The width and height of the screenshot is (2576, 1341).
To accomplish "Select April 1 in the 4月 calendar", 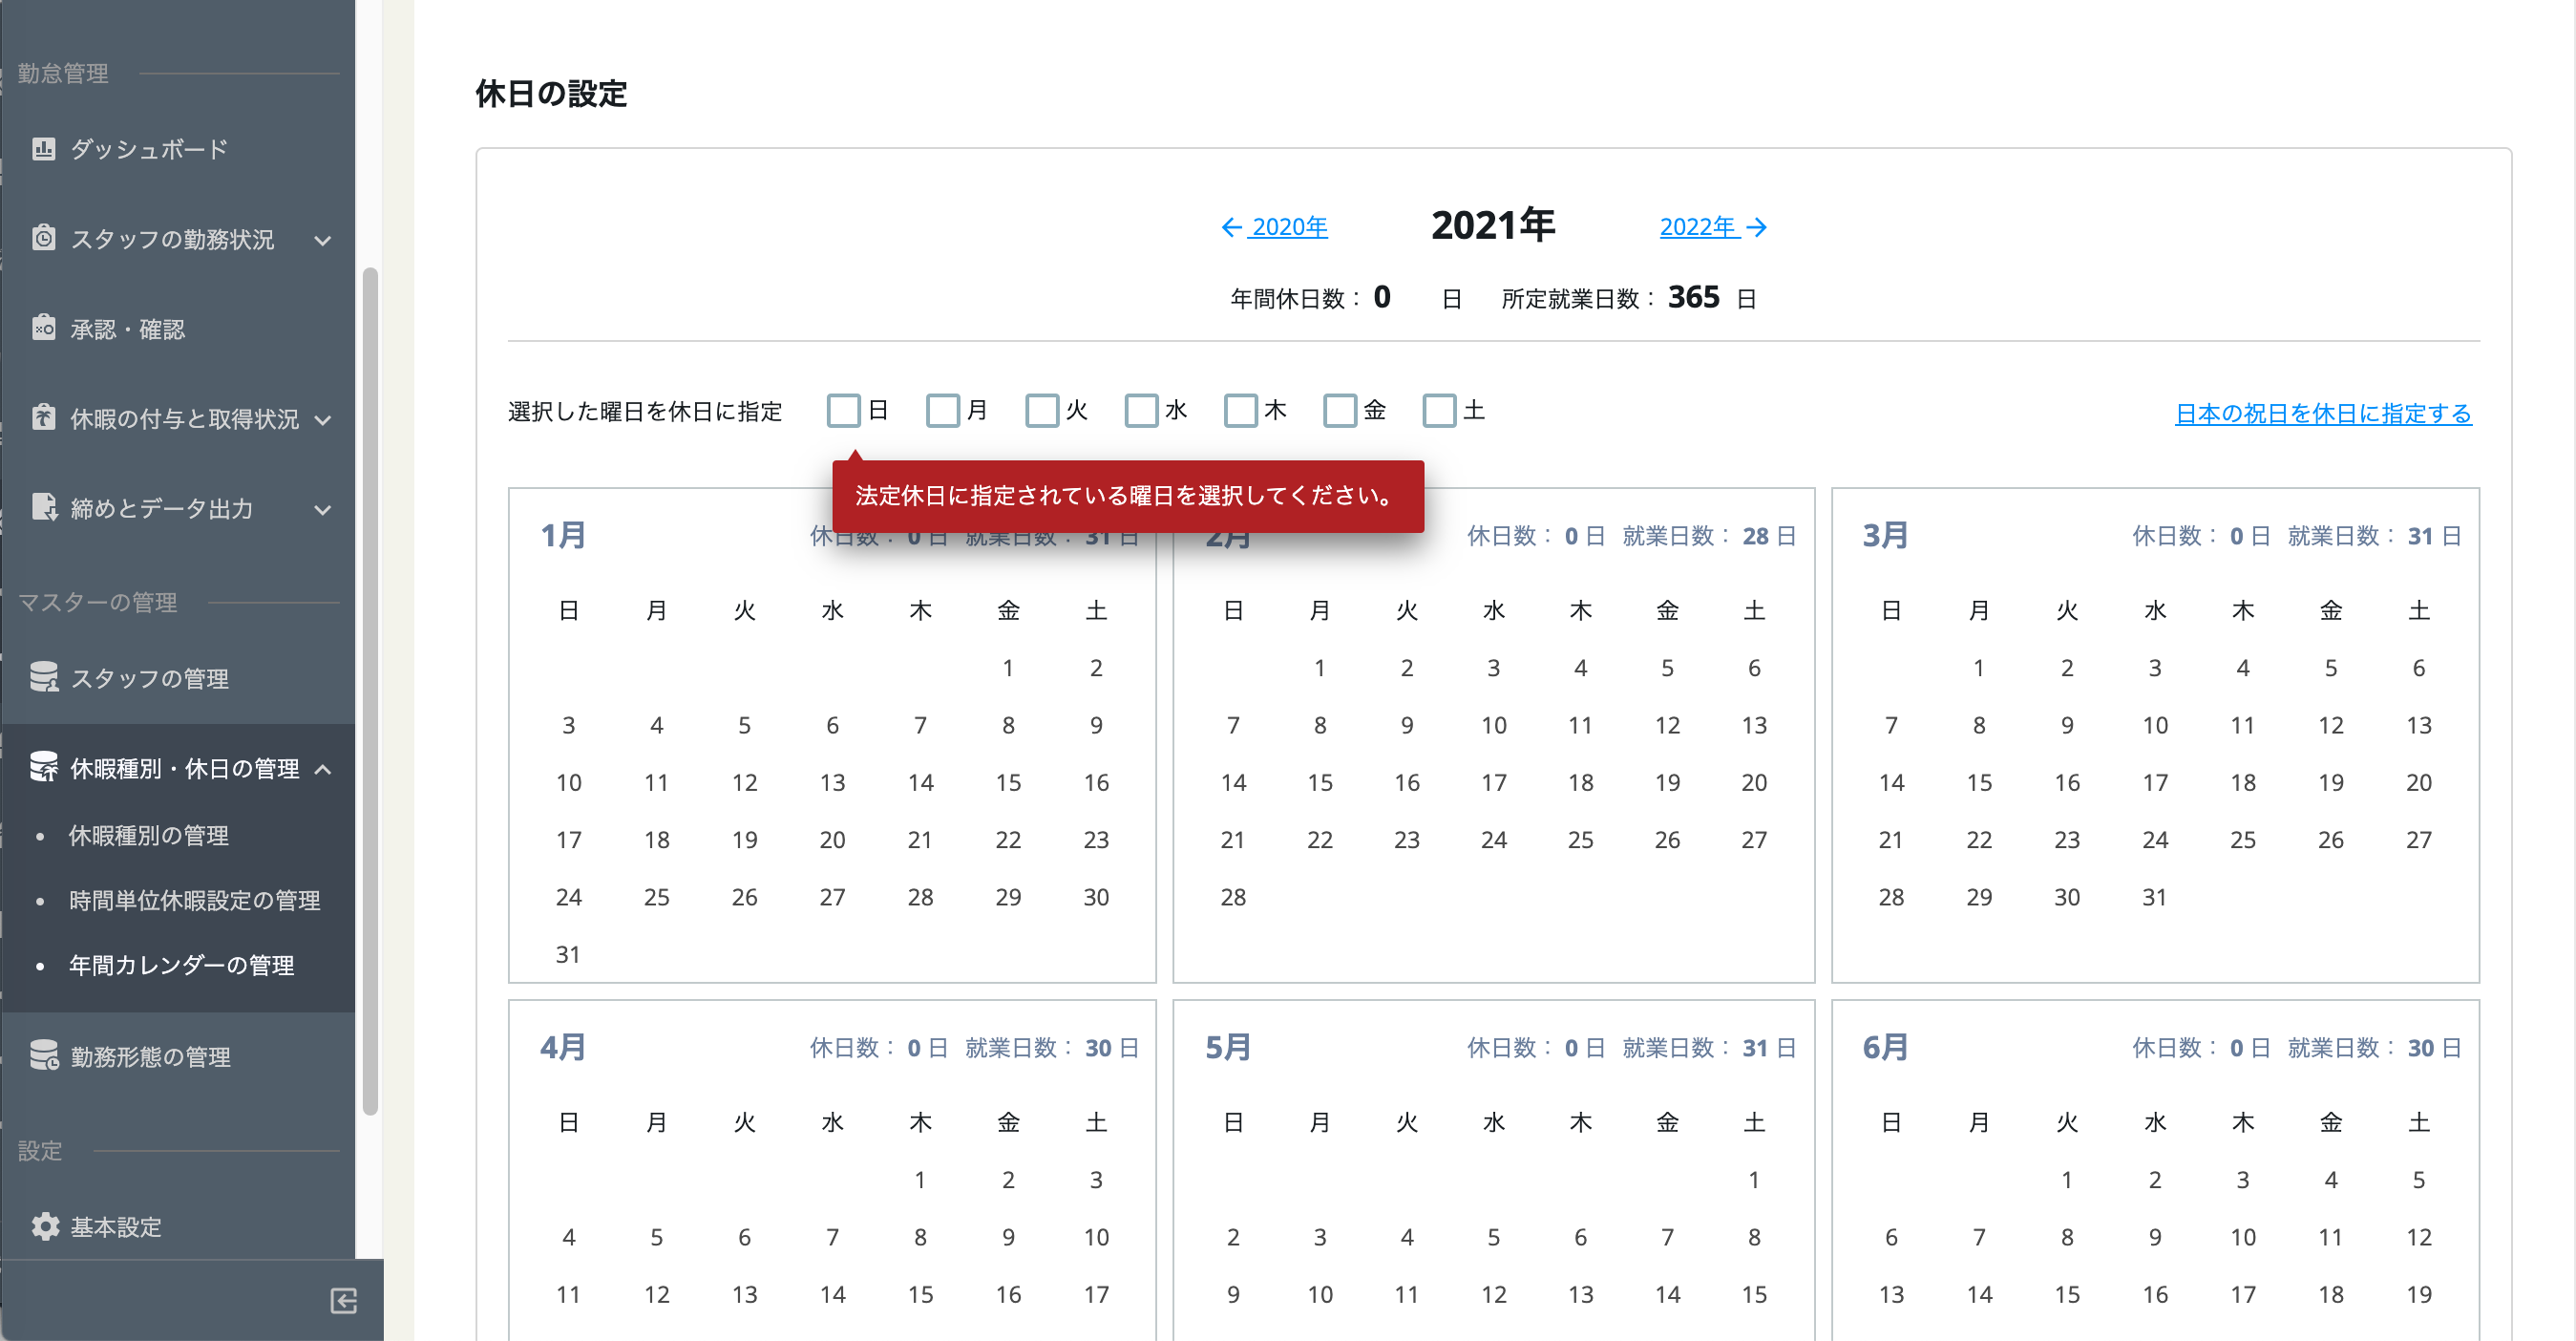I will point(920,1179).
